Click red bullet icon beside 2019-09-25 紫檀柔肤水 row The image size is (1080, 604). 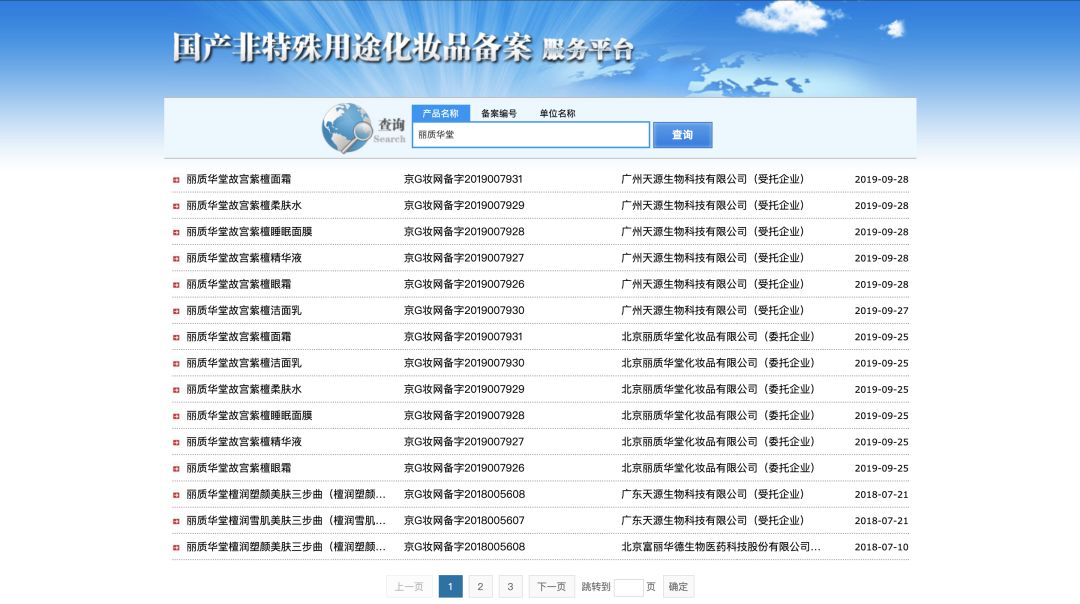[x=176, y=390]
